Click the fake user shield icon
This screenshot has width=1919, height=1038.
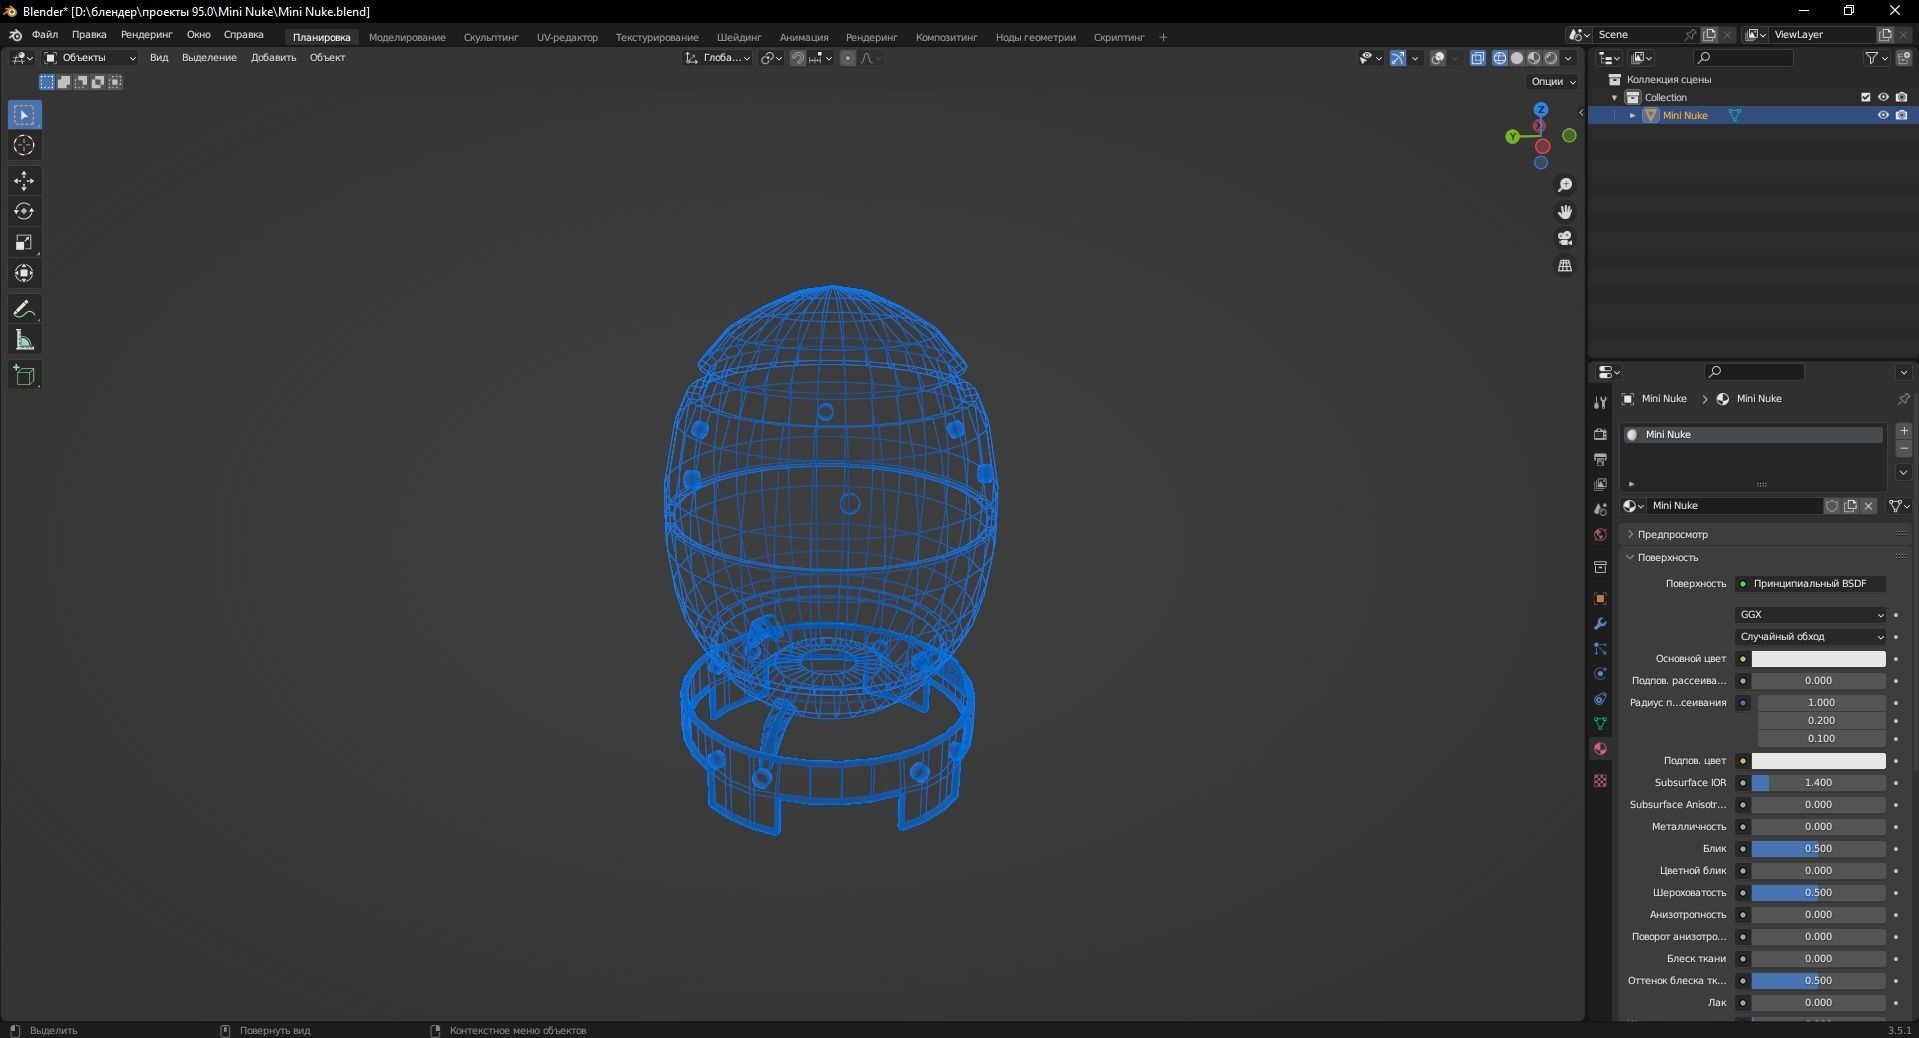tap(1832, 506)
